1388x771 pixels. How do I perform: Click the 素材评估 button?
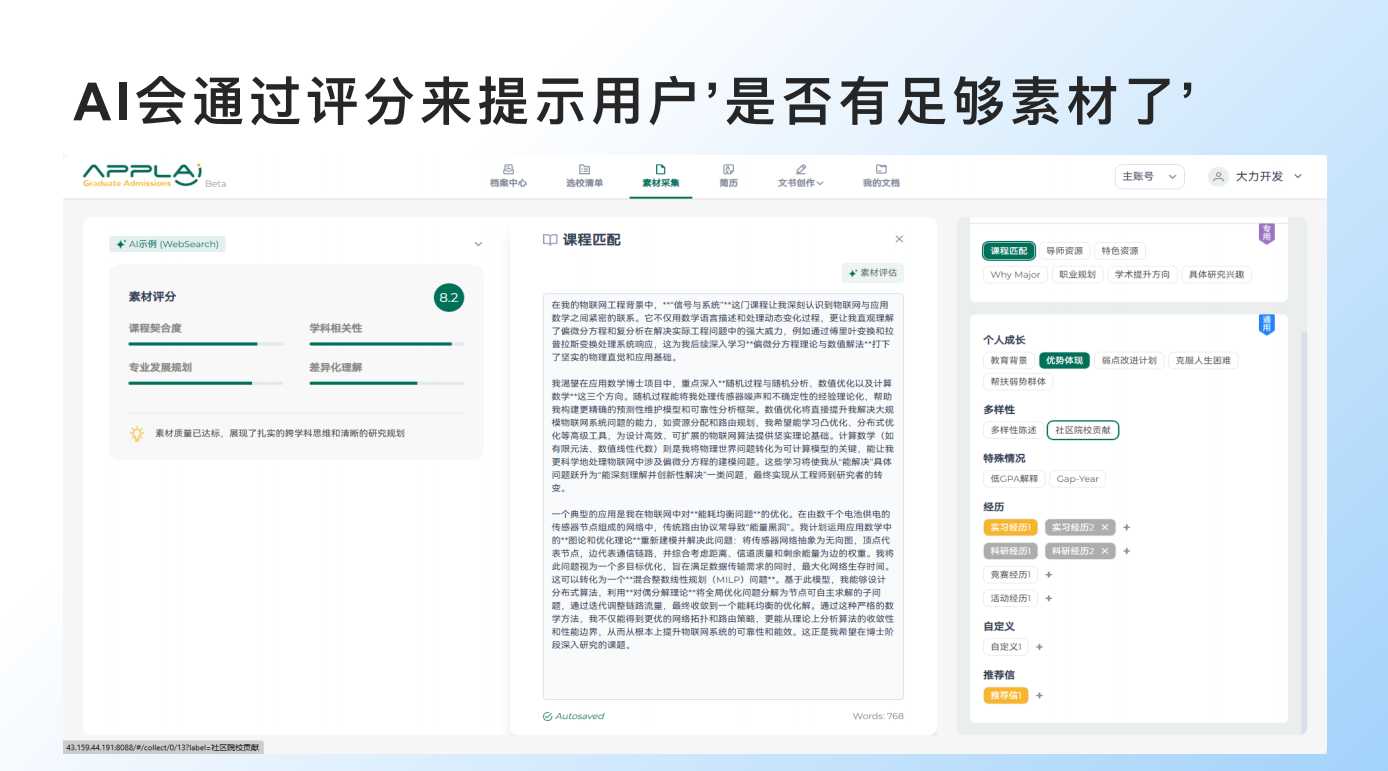[873, 272]
